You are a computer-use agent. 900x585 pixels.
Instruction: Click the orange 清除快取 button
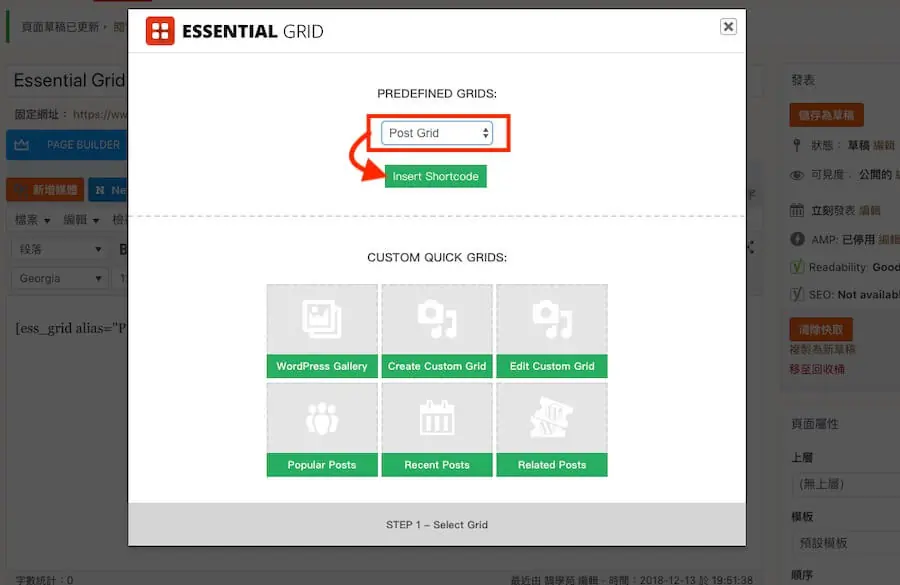pos(821,330)
